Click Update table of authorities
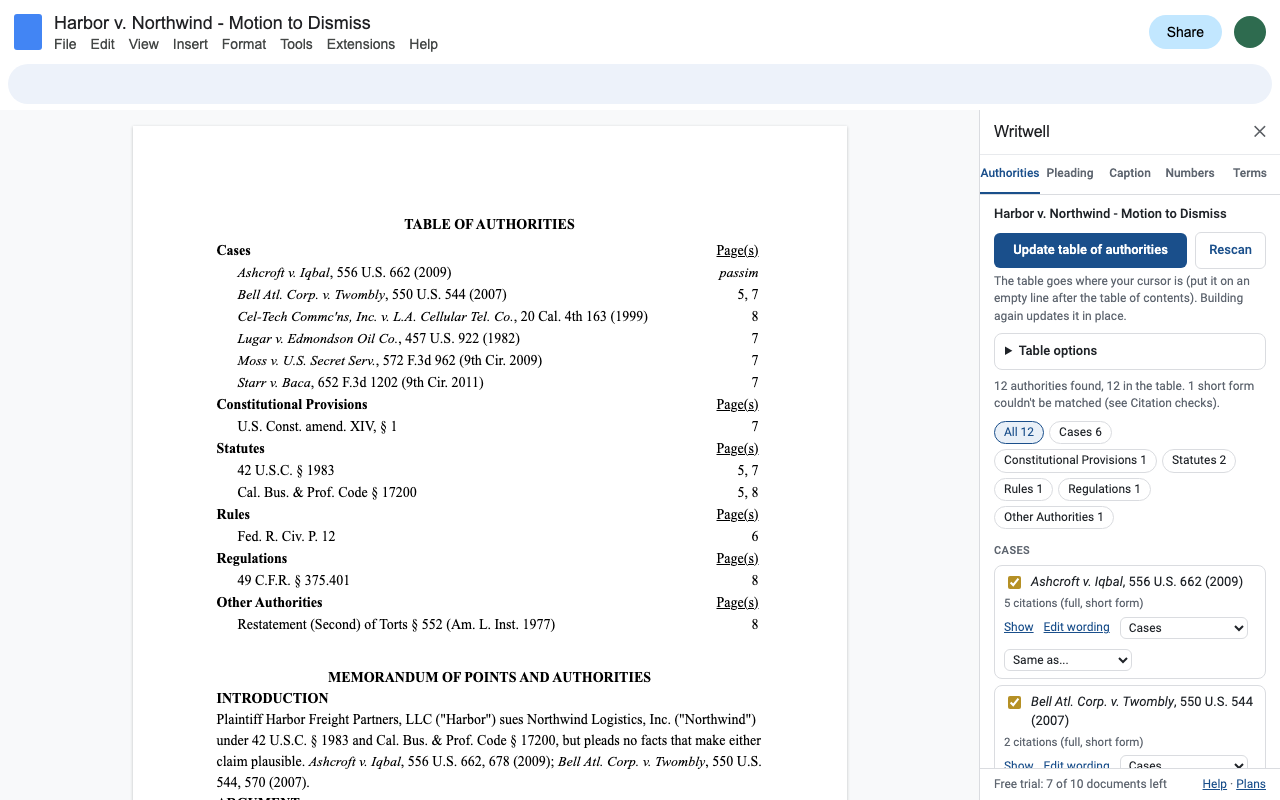This screenshot has height=800, width=1280. 1090,250
